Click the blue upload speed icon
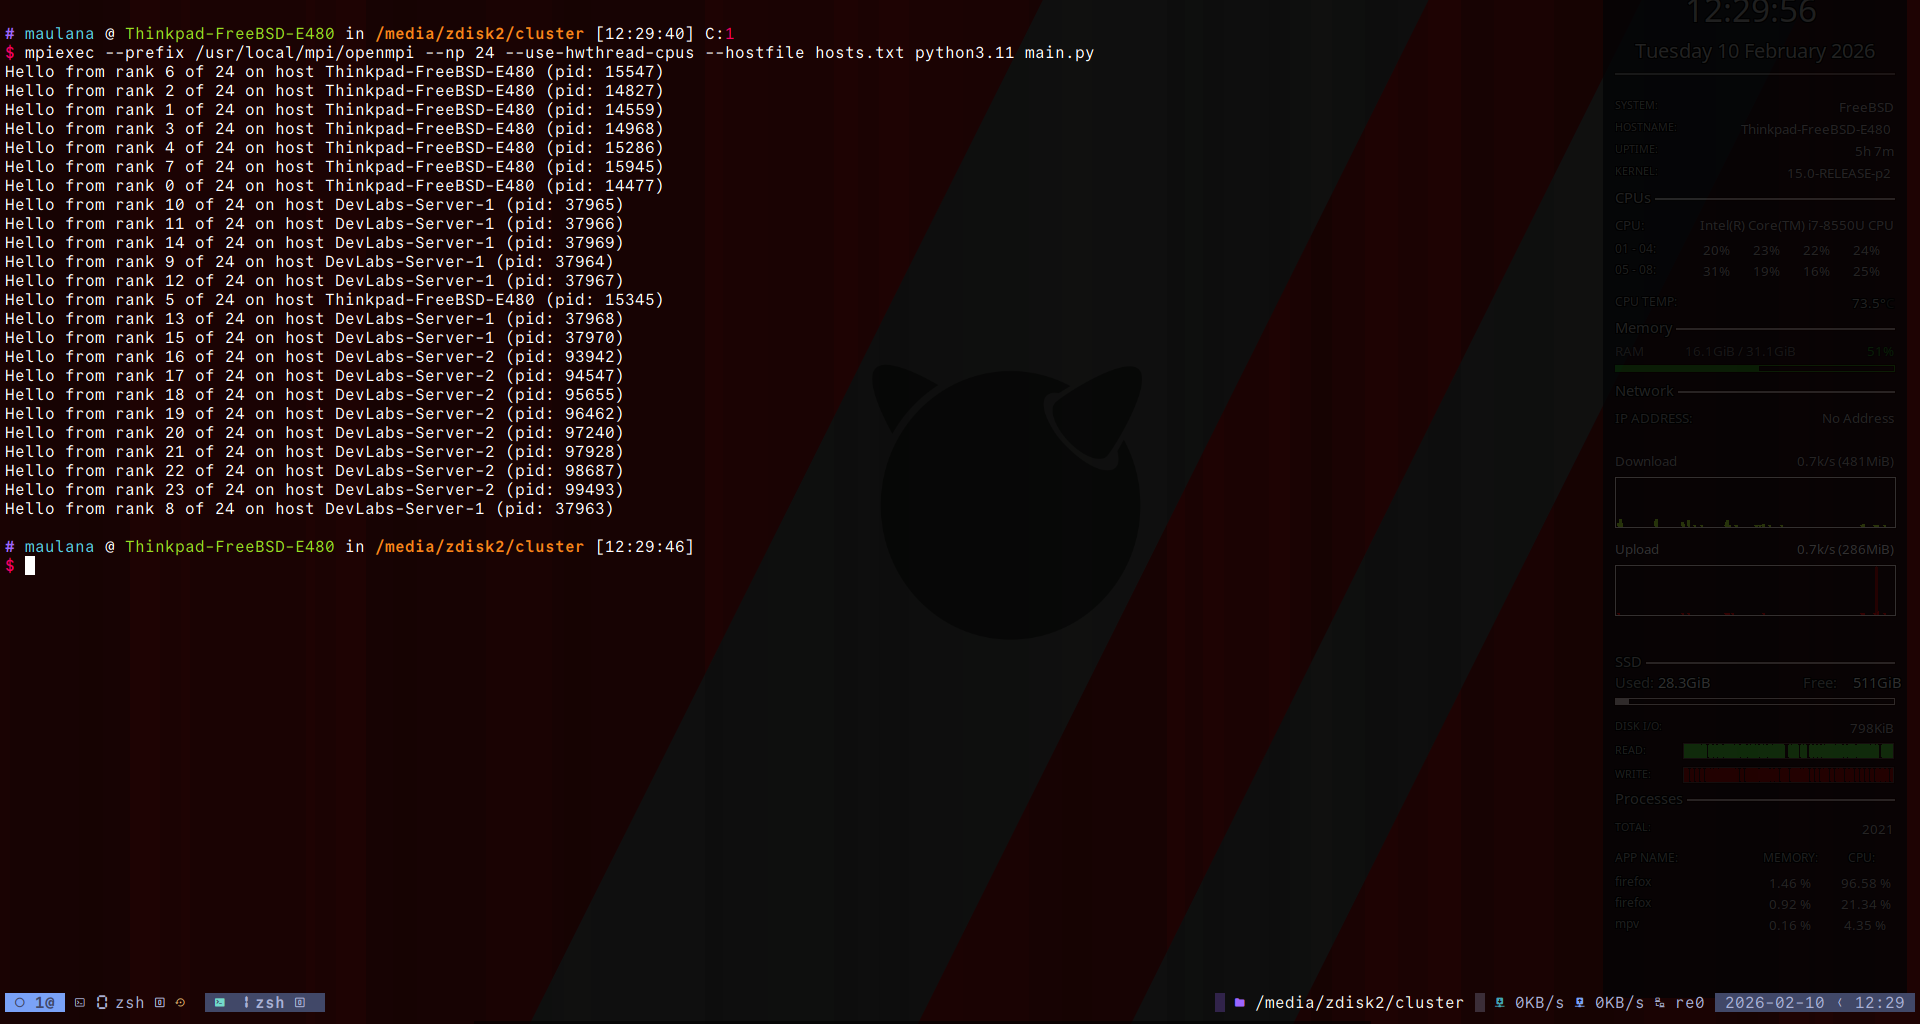Viewport: 1920px width, 1024px height. point(1580,1002)
